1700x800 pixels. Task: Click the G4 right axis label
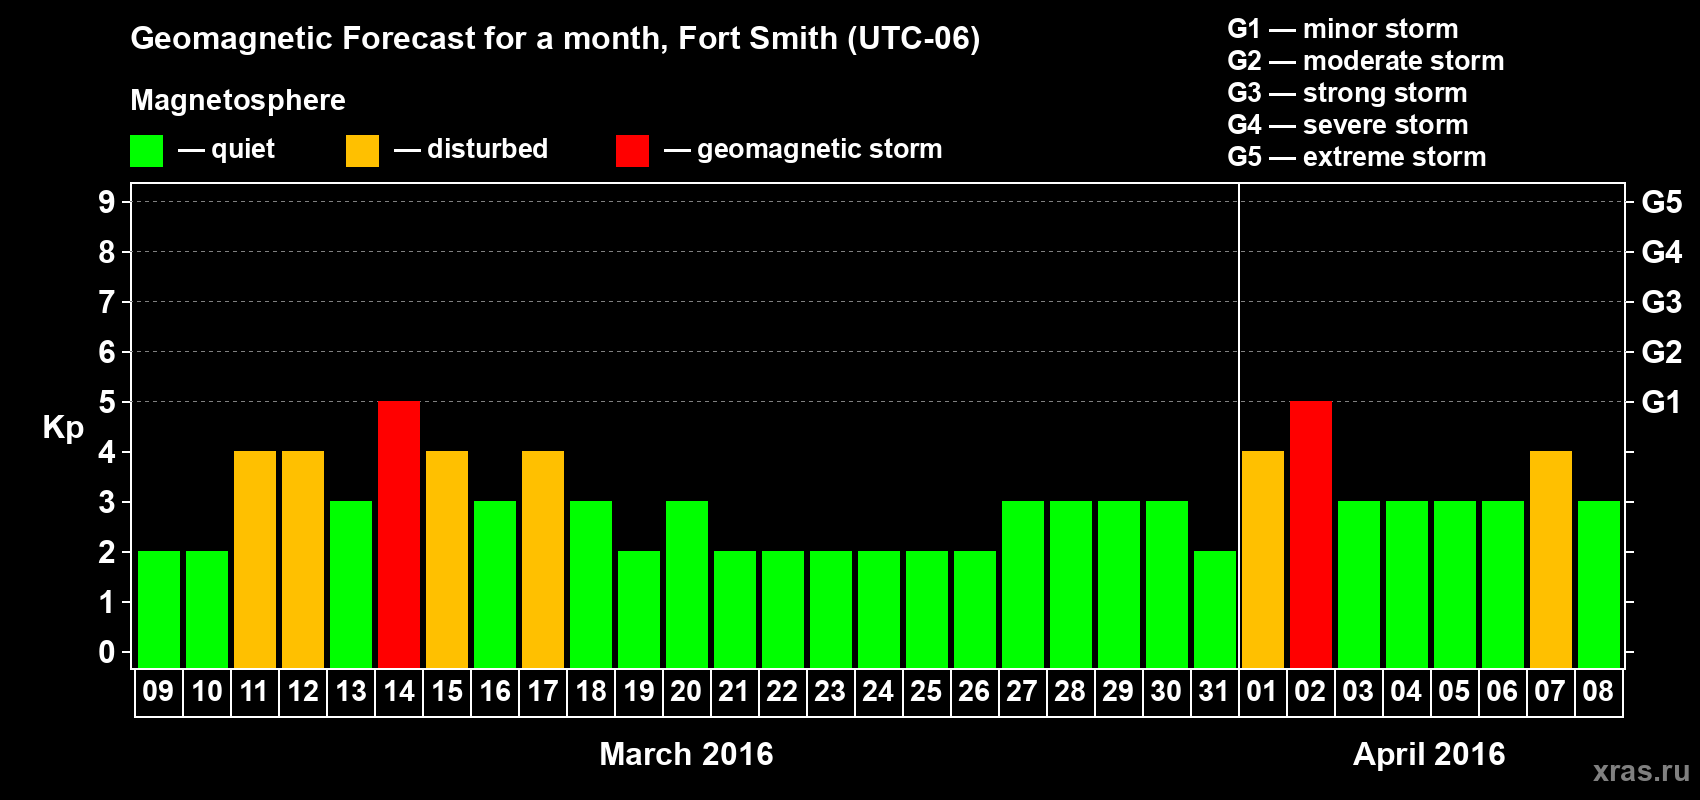click(x=1661, y=252)
